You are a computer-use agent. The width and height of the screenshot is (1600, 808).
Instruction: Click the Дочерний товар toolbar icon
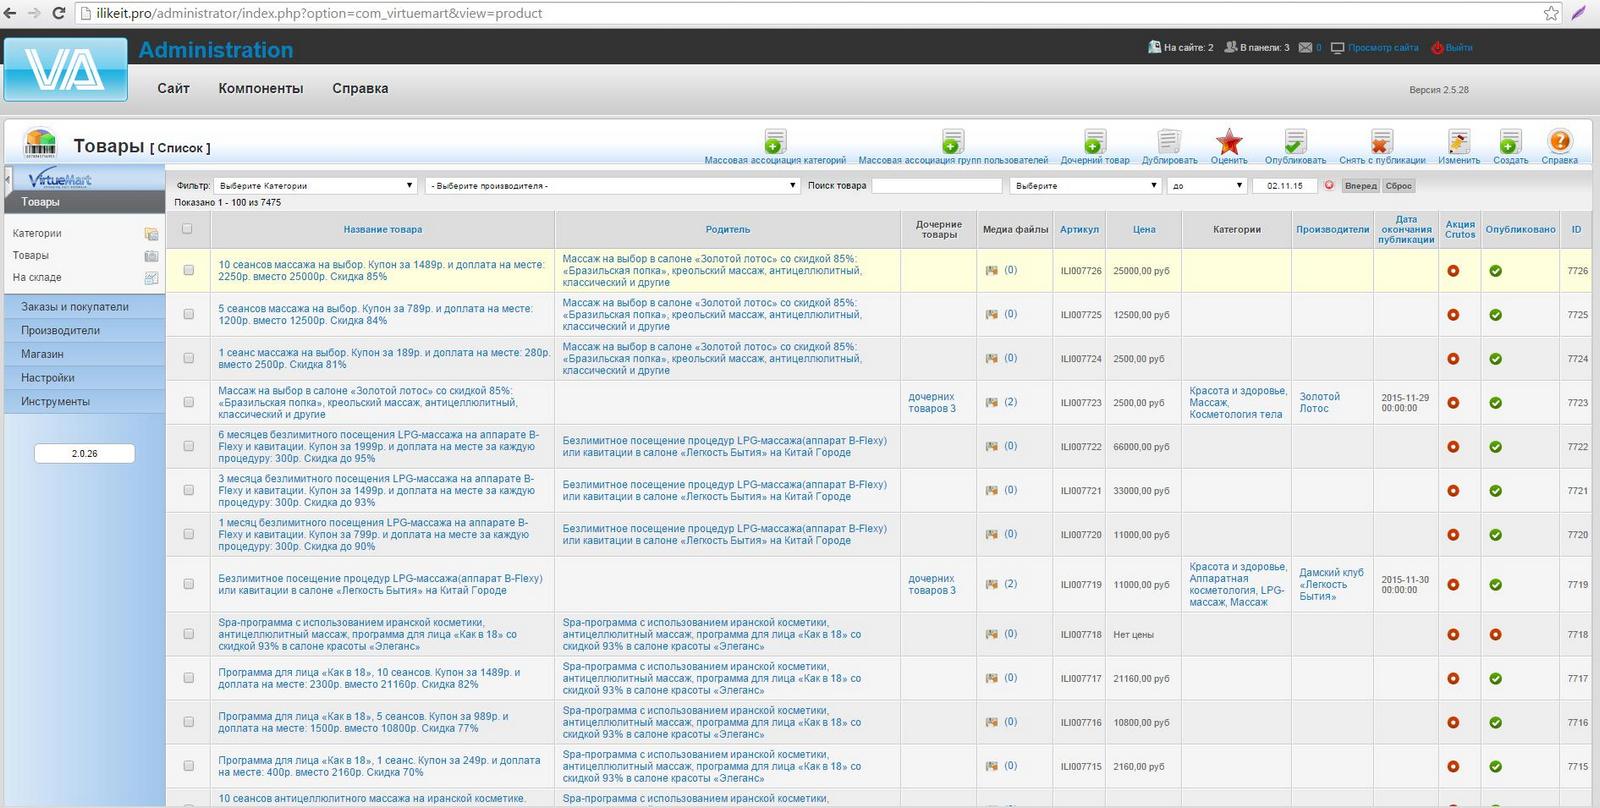click(1095, 141)
